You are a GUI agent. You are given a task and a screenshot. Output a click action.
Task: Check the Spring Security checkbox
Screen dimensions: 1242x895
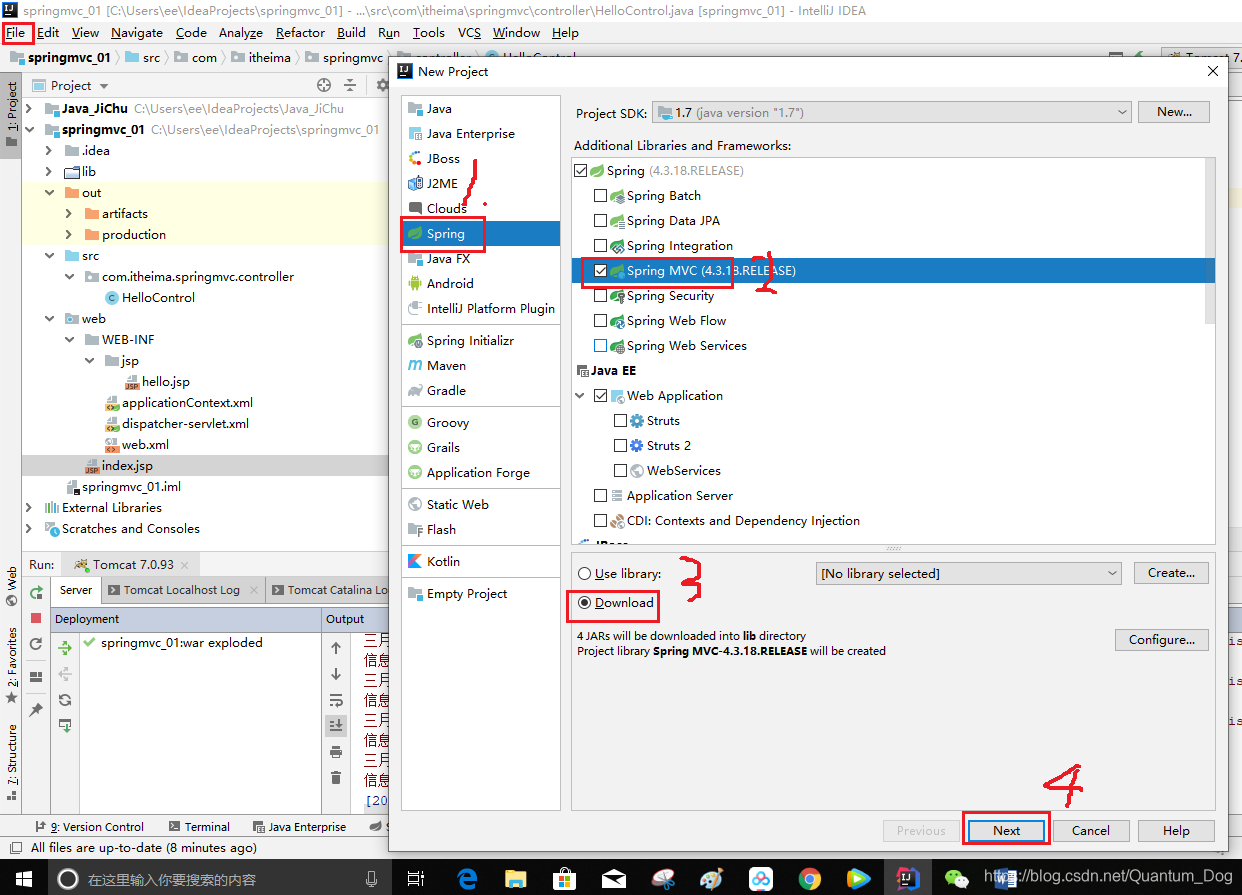(600, 296)
